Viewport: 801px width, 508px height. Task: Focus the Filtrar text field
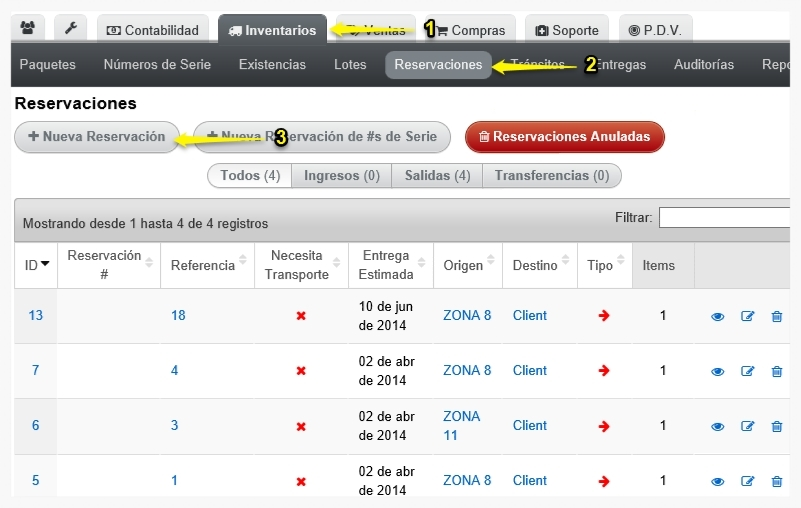point(724,218)
